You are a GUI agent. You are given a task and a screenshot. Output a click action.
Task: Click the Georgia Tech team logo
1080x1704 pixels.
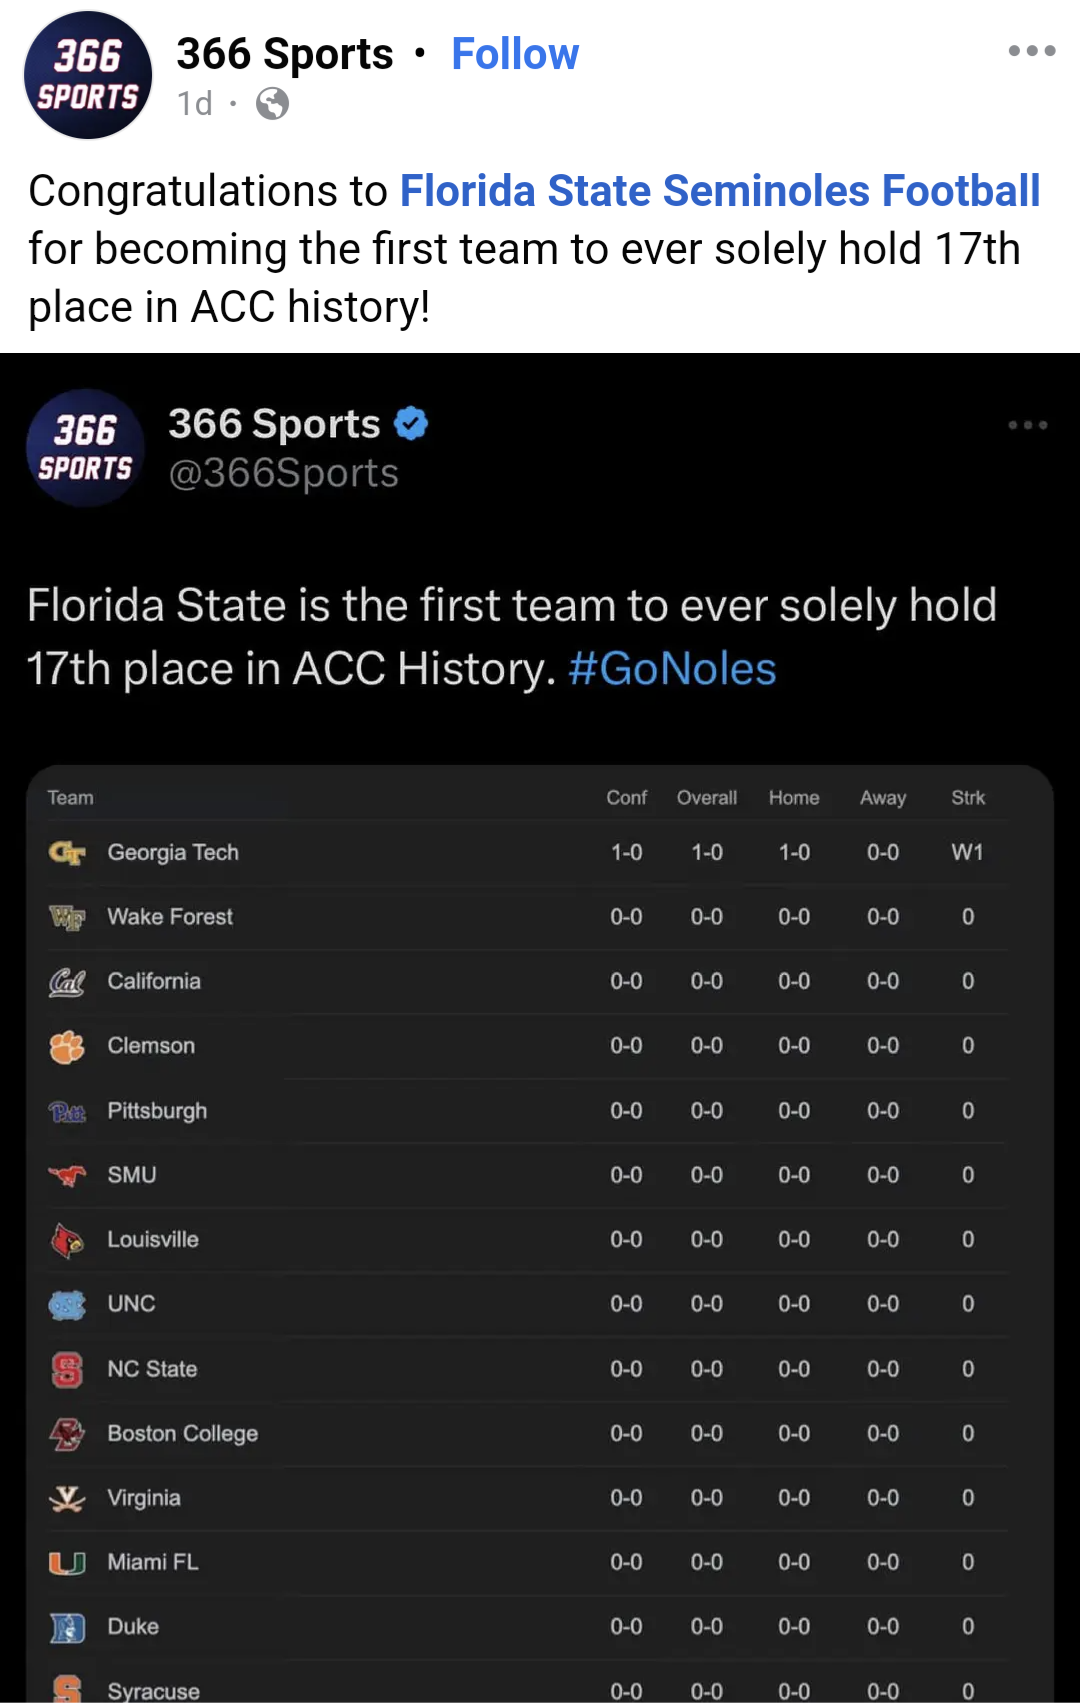tap(67, 853)
